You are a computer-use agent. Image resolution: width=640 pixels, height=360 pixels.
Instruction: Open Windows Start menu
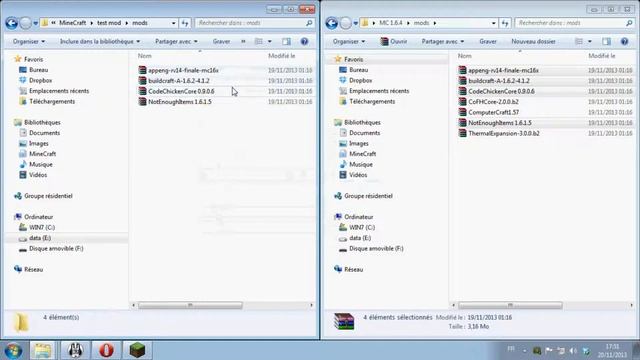(13, 351)
